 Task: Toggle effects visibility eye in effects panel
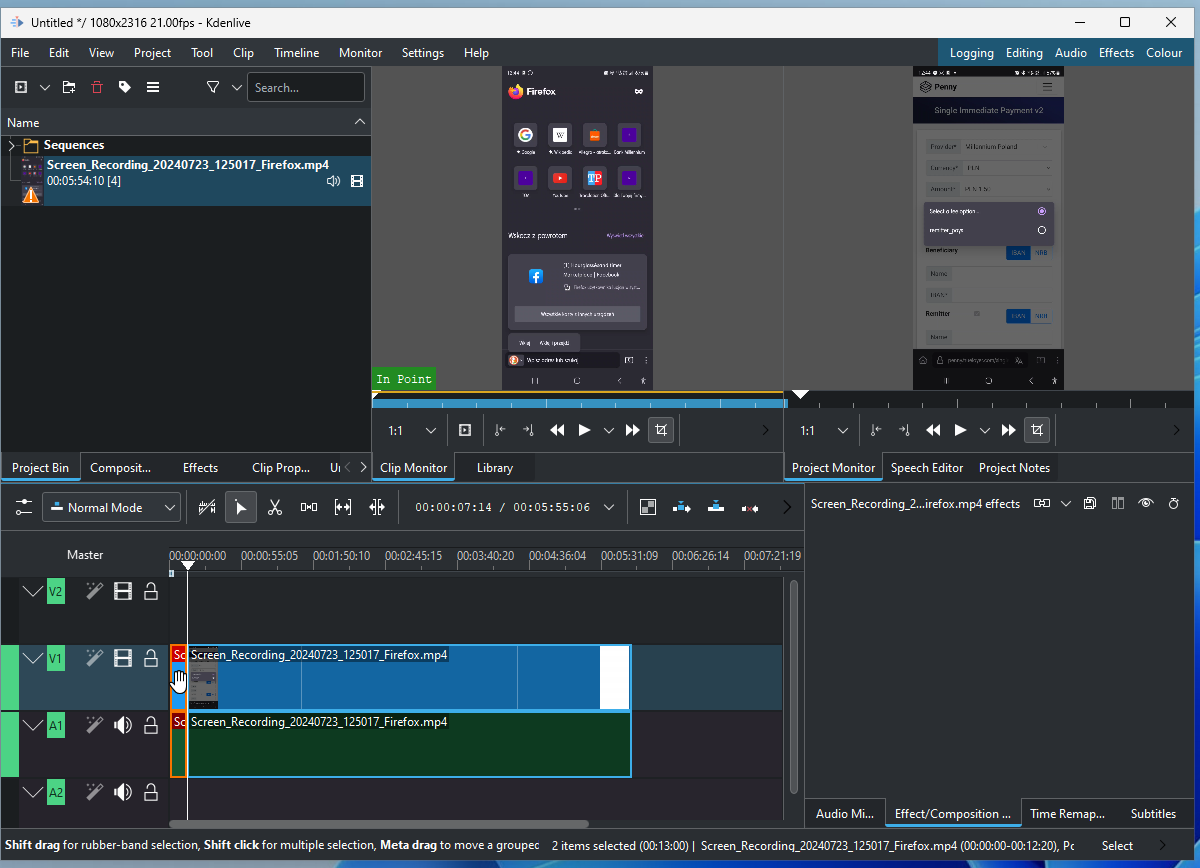point(1146,503)
